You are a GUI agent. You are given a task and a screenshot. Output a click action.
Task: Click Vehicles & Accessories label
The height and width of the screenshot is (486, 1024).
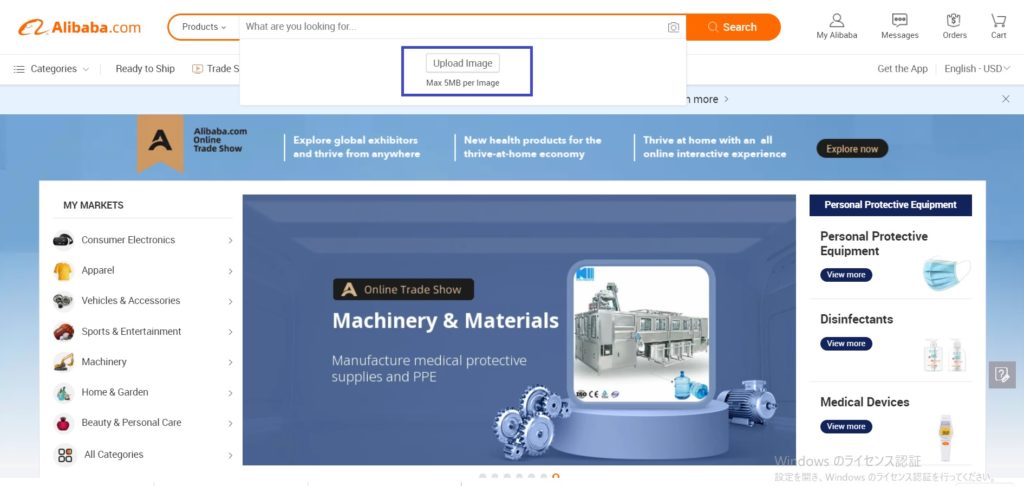point(131,300)
